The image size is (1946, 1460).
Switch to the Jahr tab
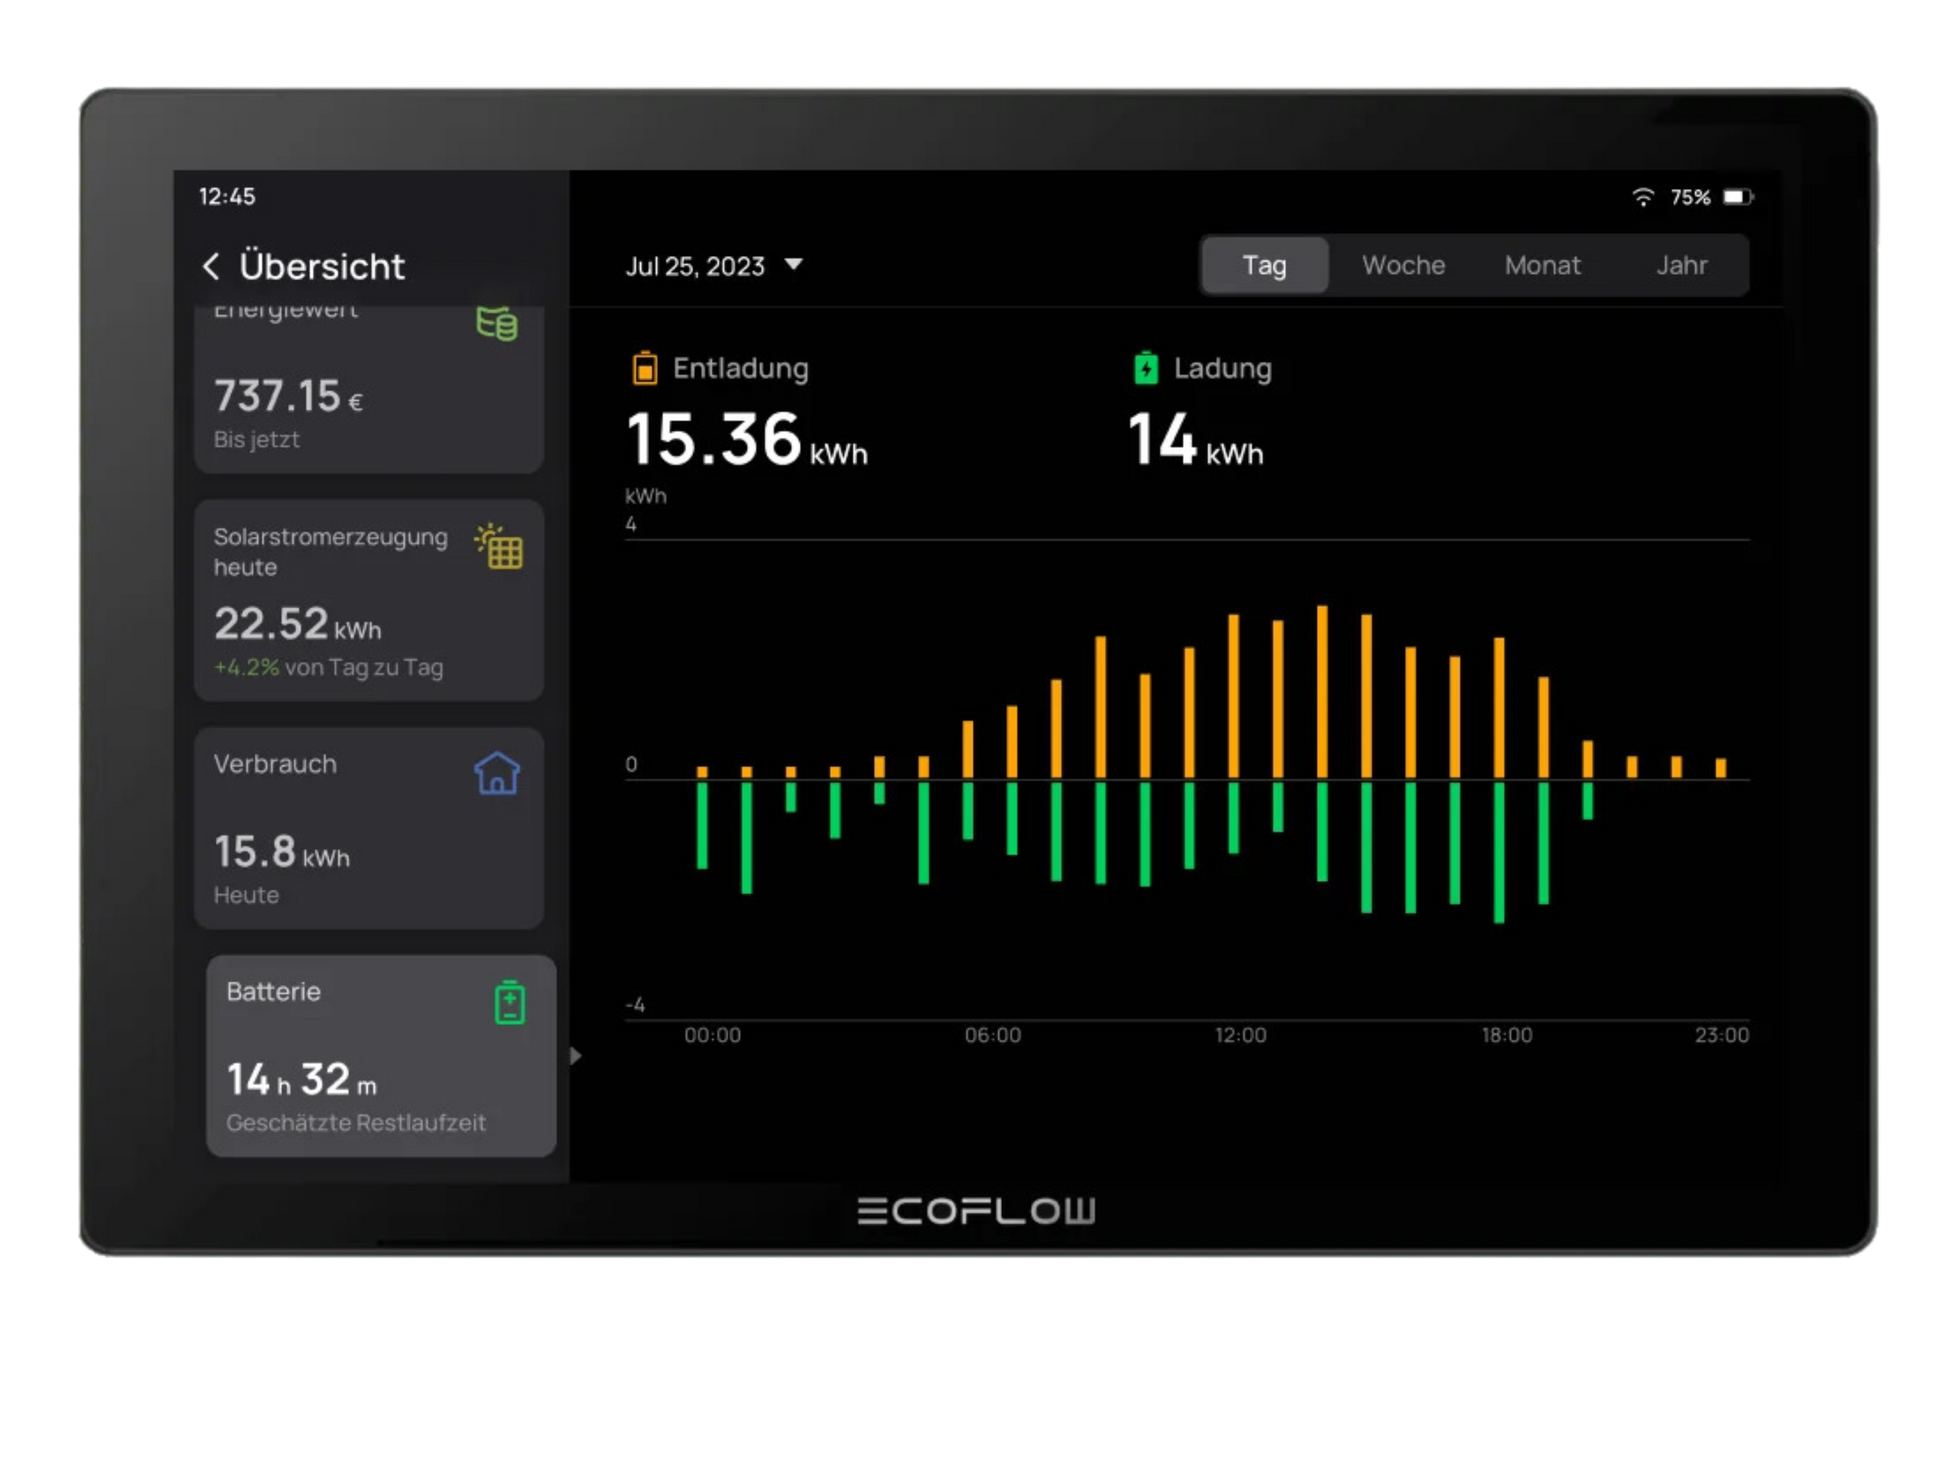coord(1681,265)
